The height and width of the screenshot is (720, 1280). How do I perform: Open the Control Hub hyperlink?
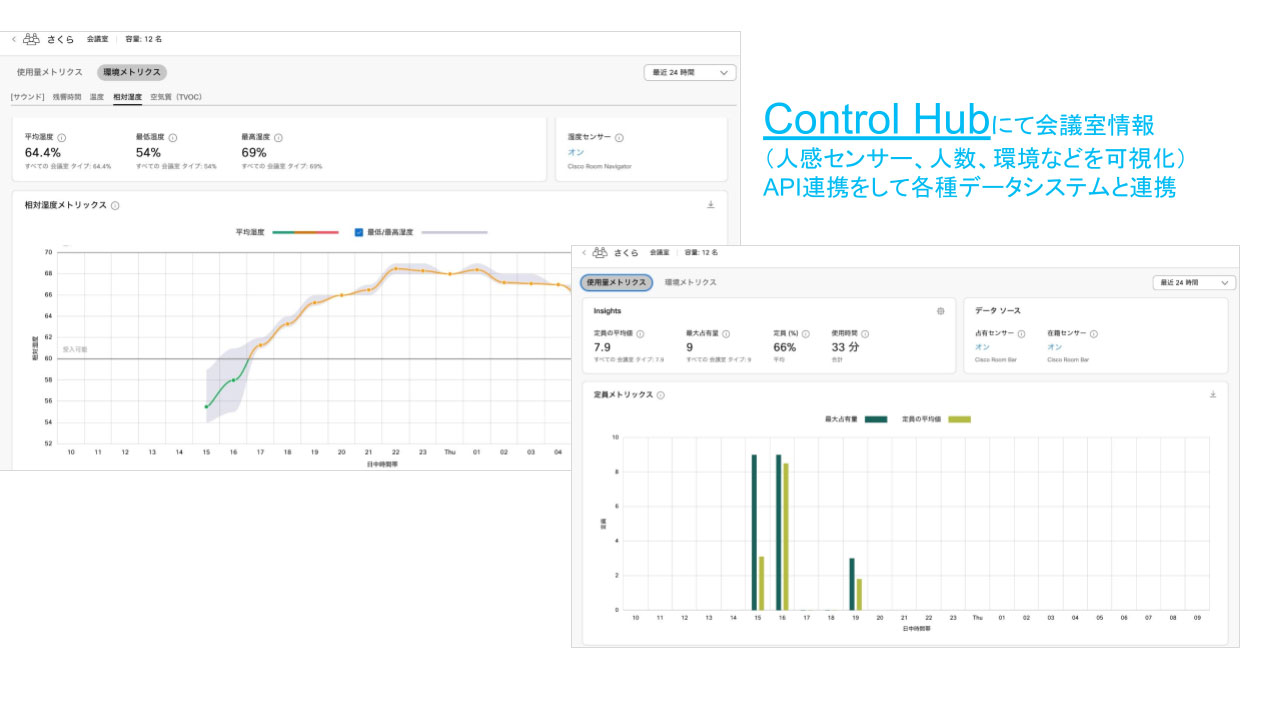pyautogui.click(x=876, y=120)
